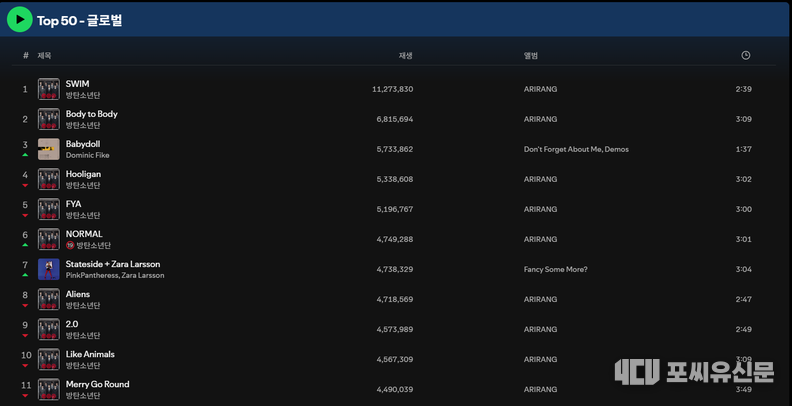Sort by the 앨범 column header
Image resolution: width=792 pixels, height=406 pixels.
click(x=530, y=55)
